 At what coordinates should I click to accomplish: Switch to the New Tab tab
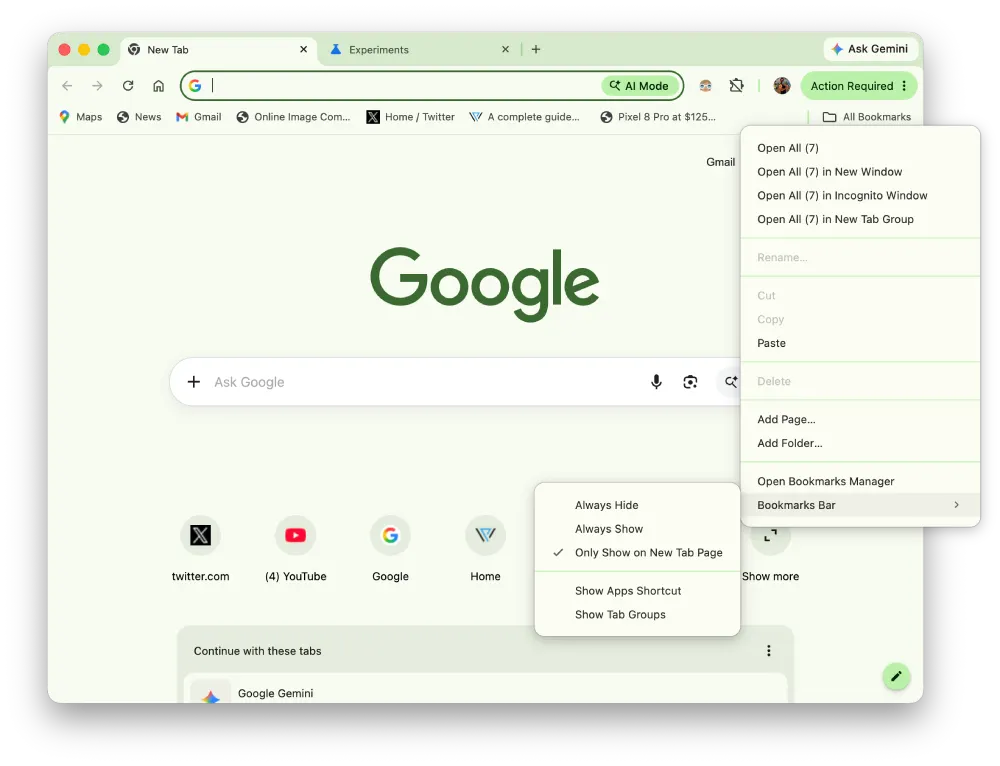[x=217, y=49]
